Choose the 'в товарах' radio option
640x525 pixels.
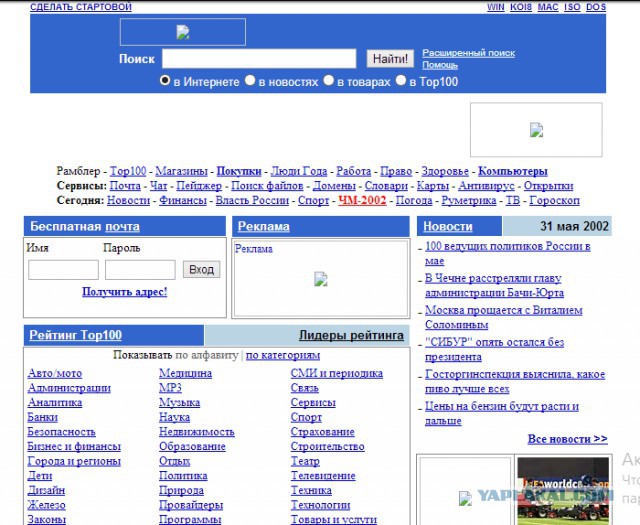coord(329,80)
